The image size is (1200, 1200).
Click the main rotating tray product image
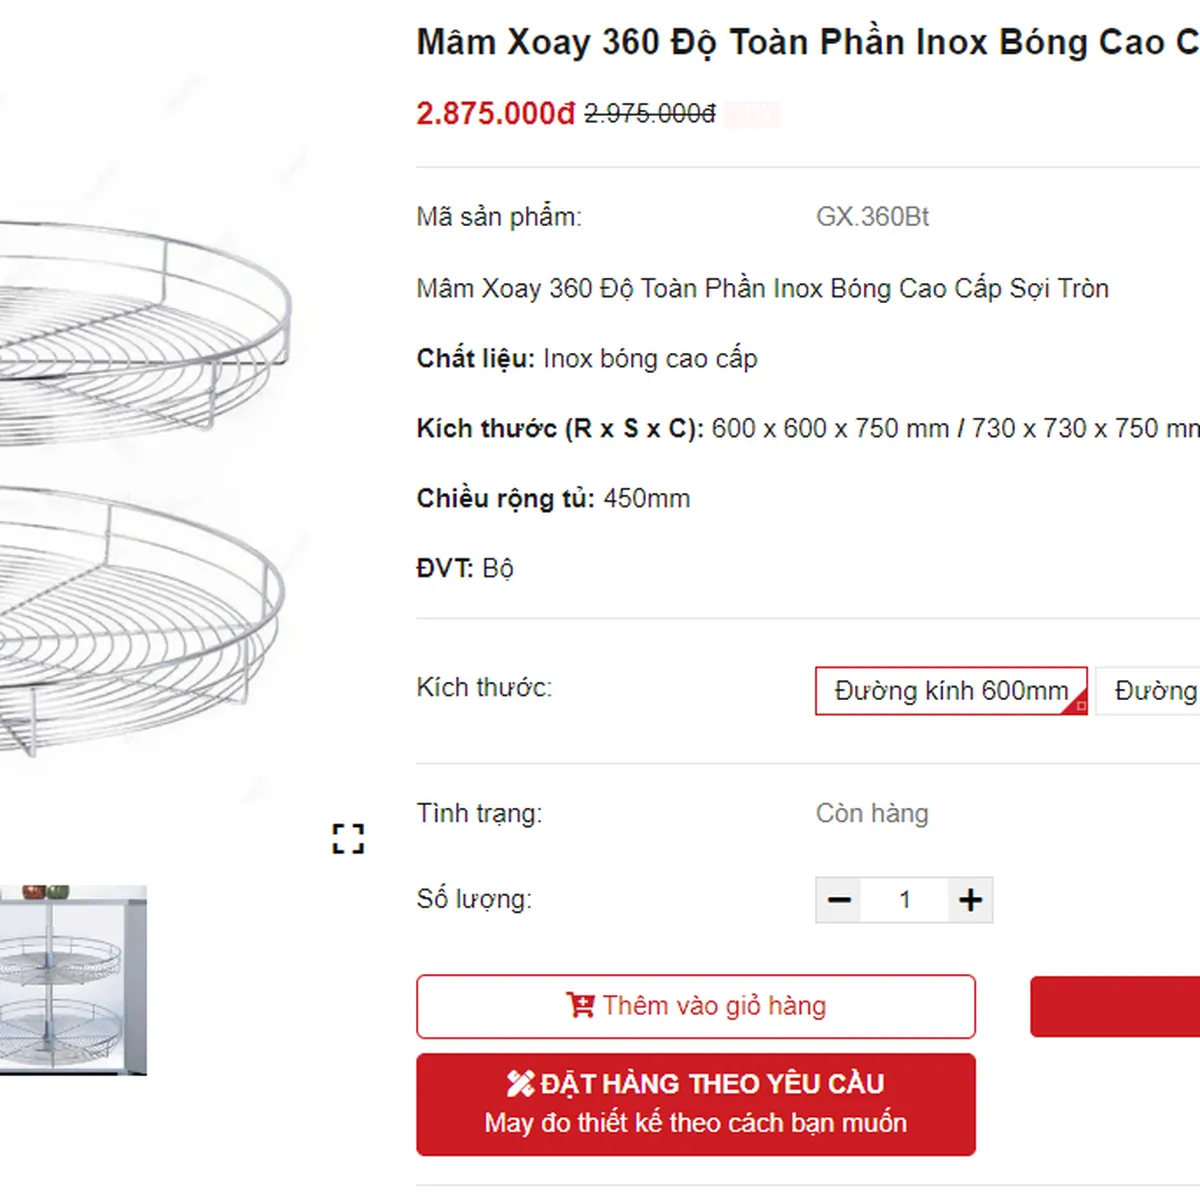pyautogui.click(x=140, y=480)
